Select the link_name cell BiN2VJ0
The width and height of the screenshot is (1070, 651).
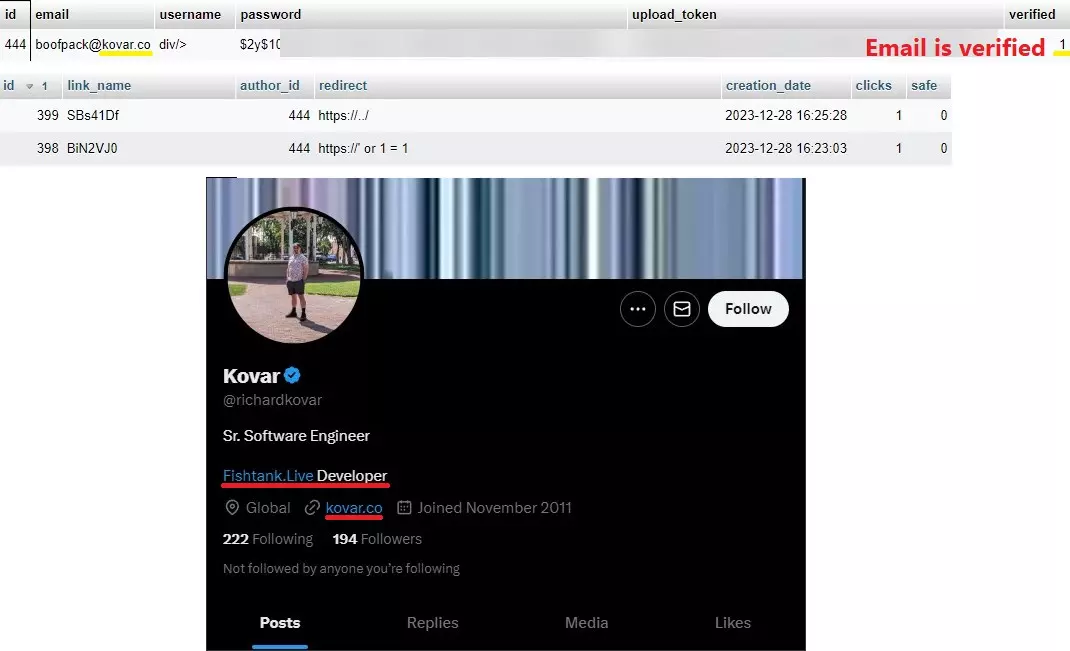(x=92, y=148)
